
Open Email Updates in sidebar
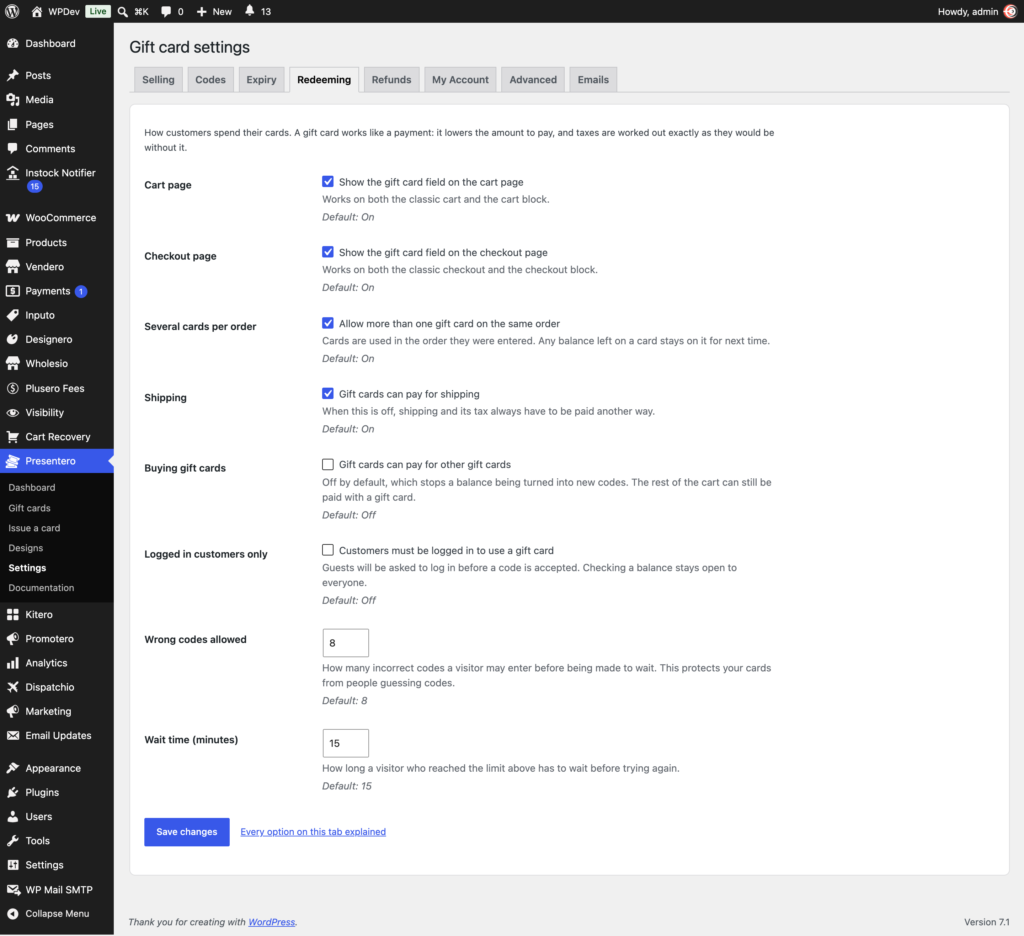pyautogui.click(x=57, y=735)
